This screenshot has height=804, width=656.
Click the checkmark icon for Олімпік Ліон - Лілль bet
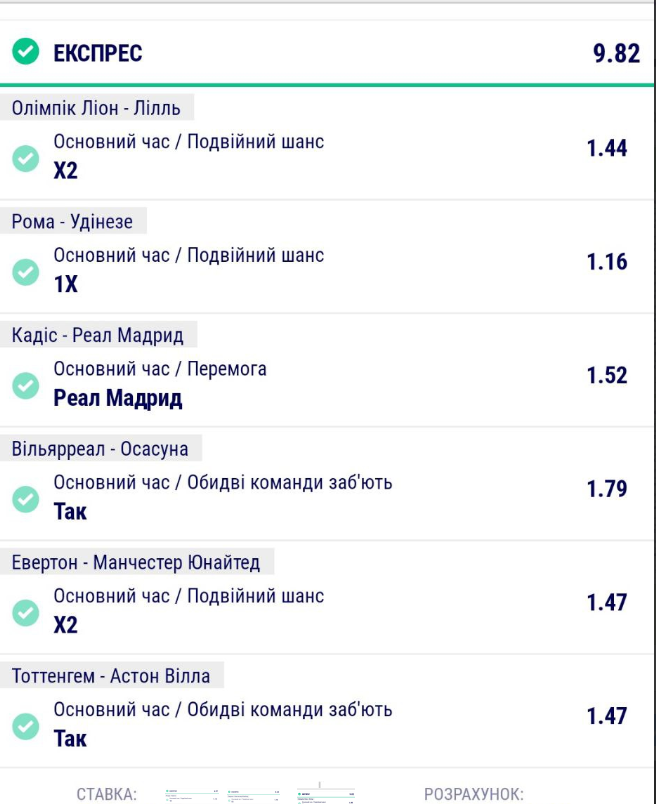tap(26, 158)
